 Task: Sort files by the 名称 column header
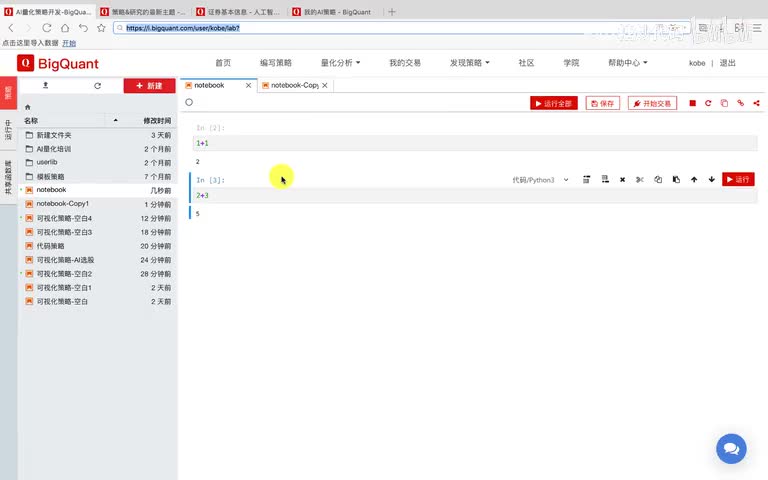[31, 120]
